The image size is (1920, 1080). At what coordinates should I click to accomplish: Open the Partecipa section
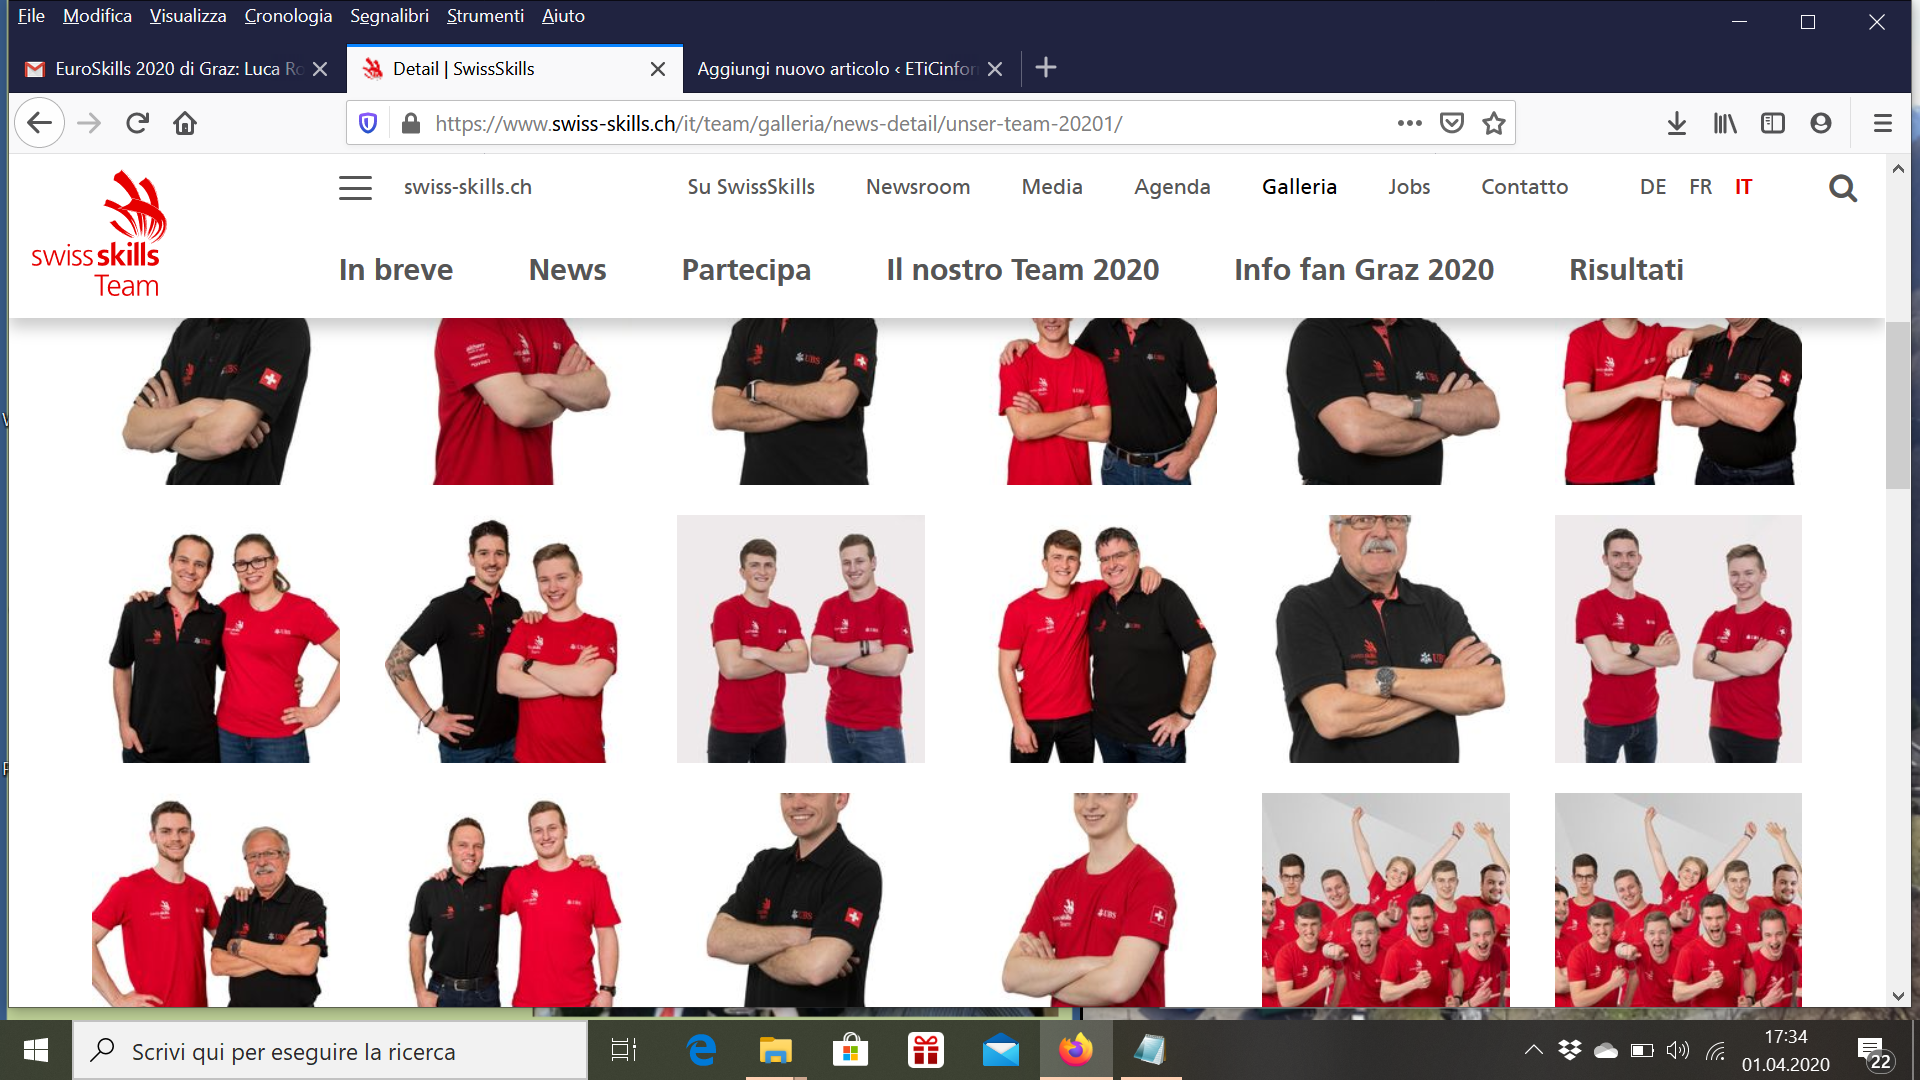tap(746, 270)
